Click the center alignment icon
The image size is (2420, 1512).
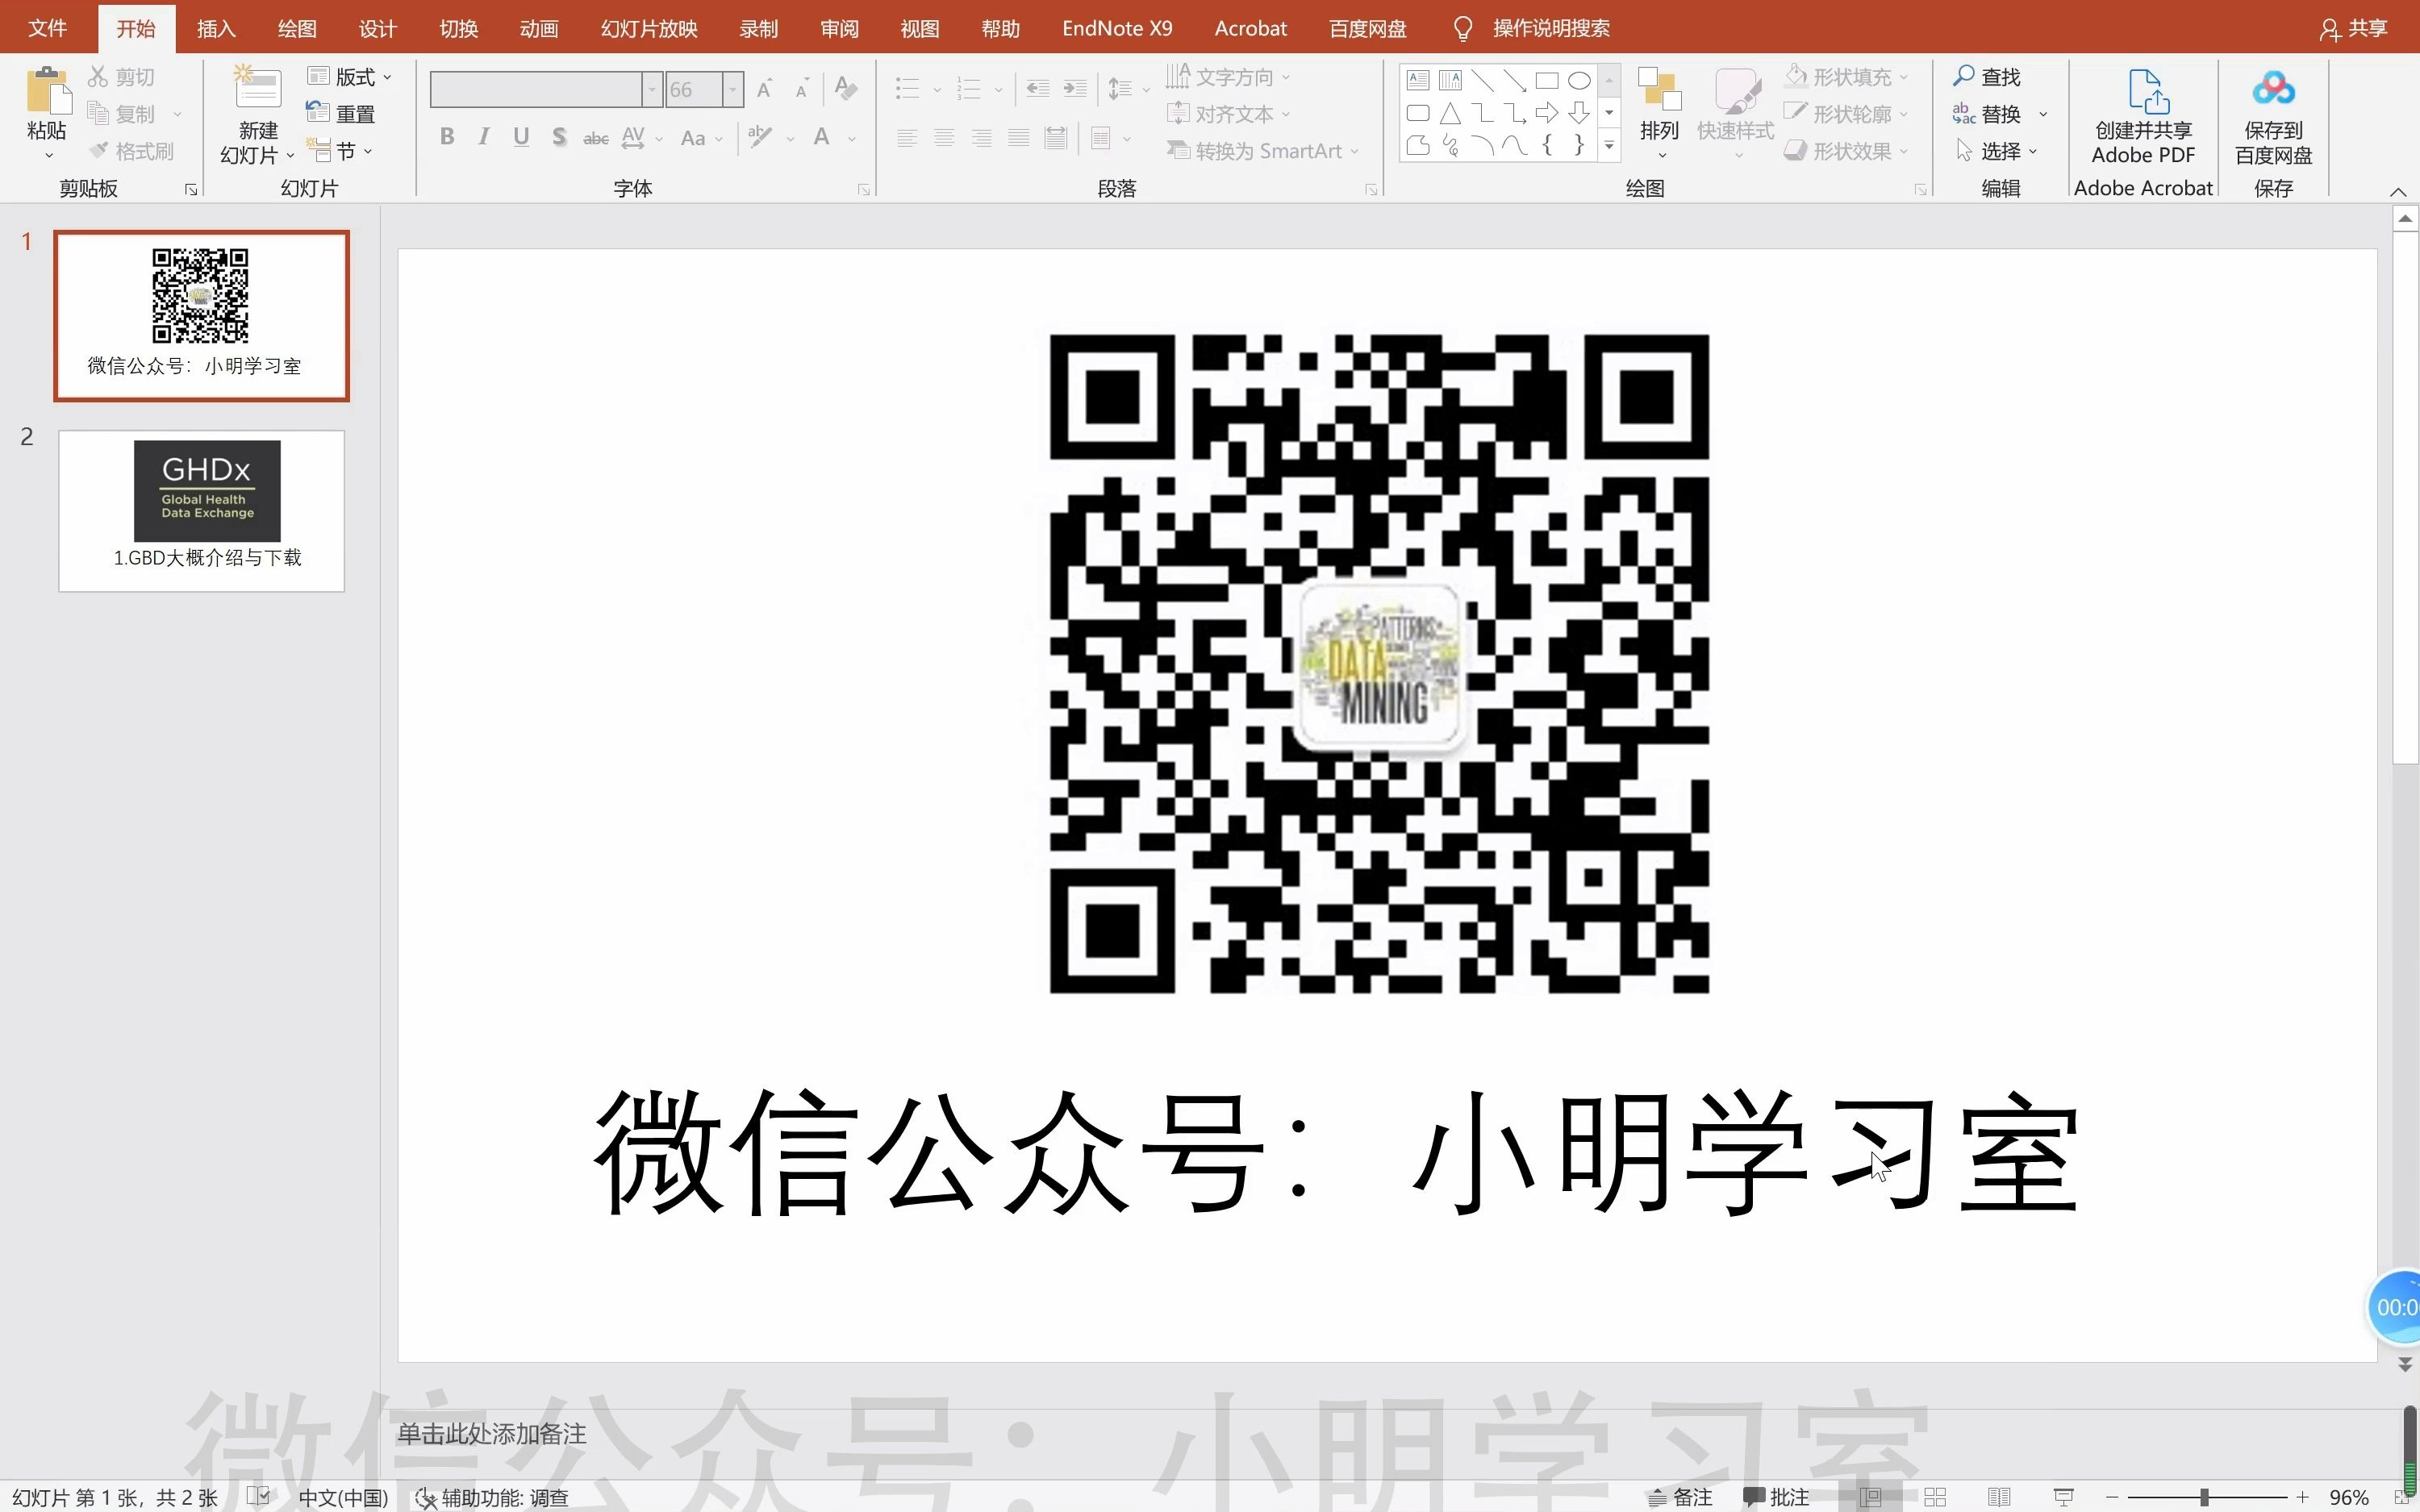[x=944, y=138]
